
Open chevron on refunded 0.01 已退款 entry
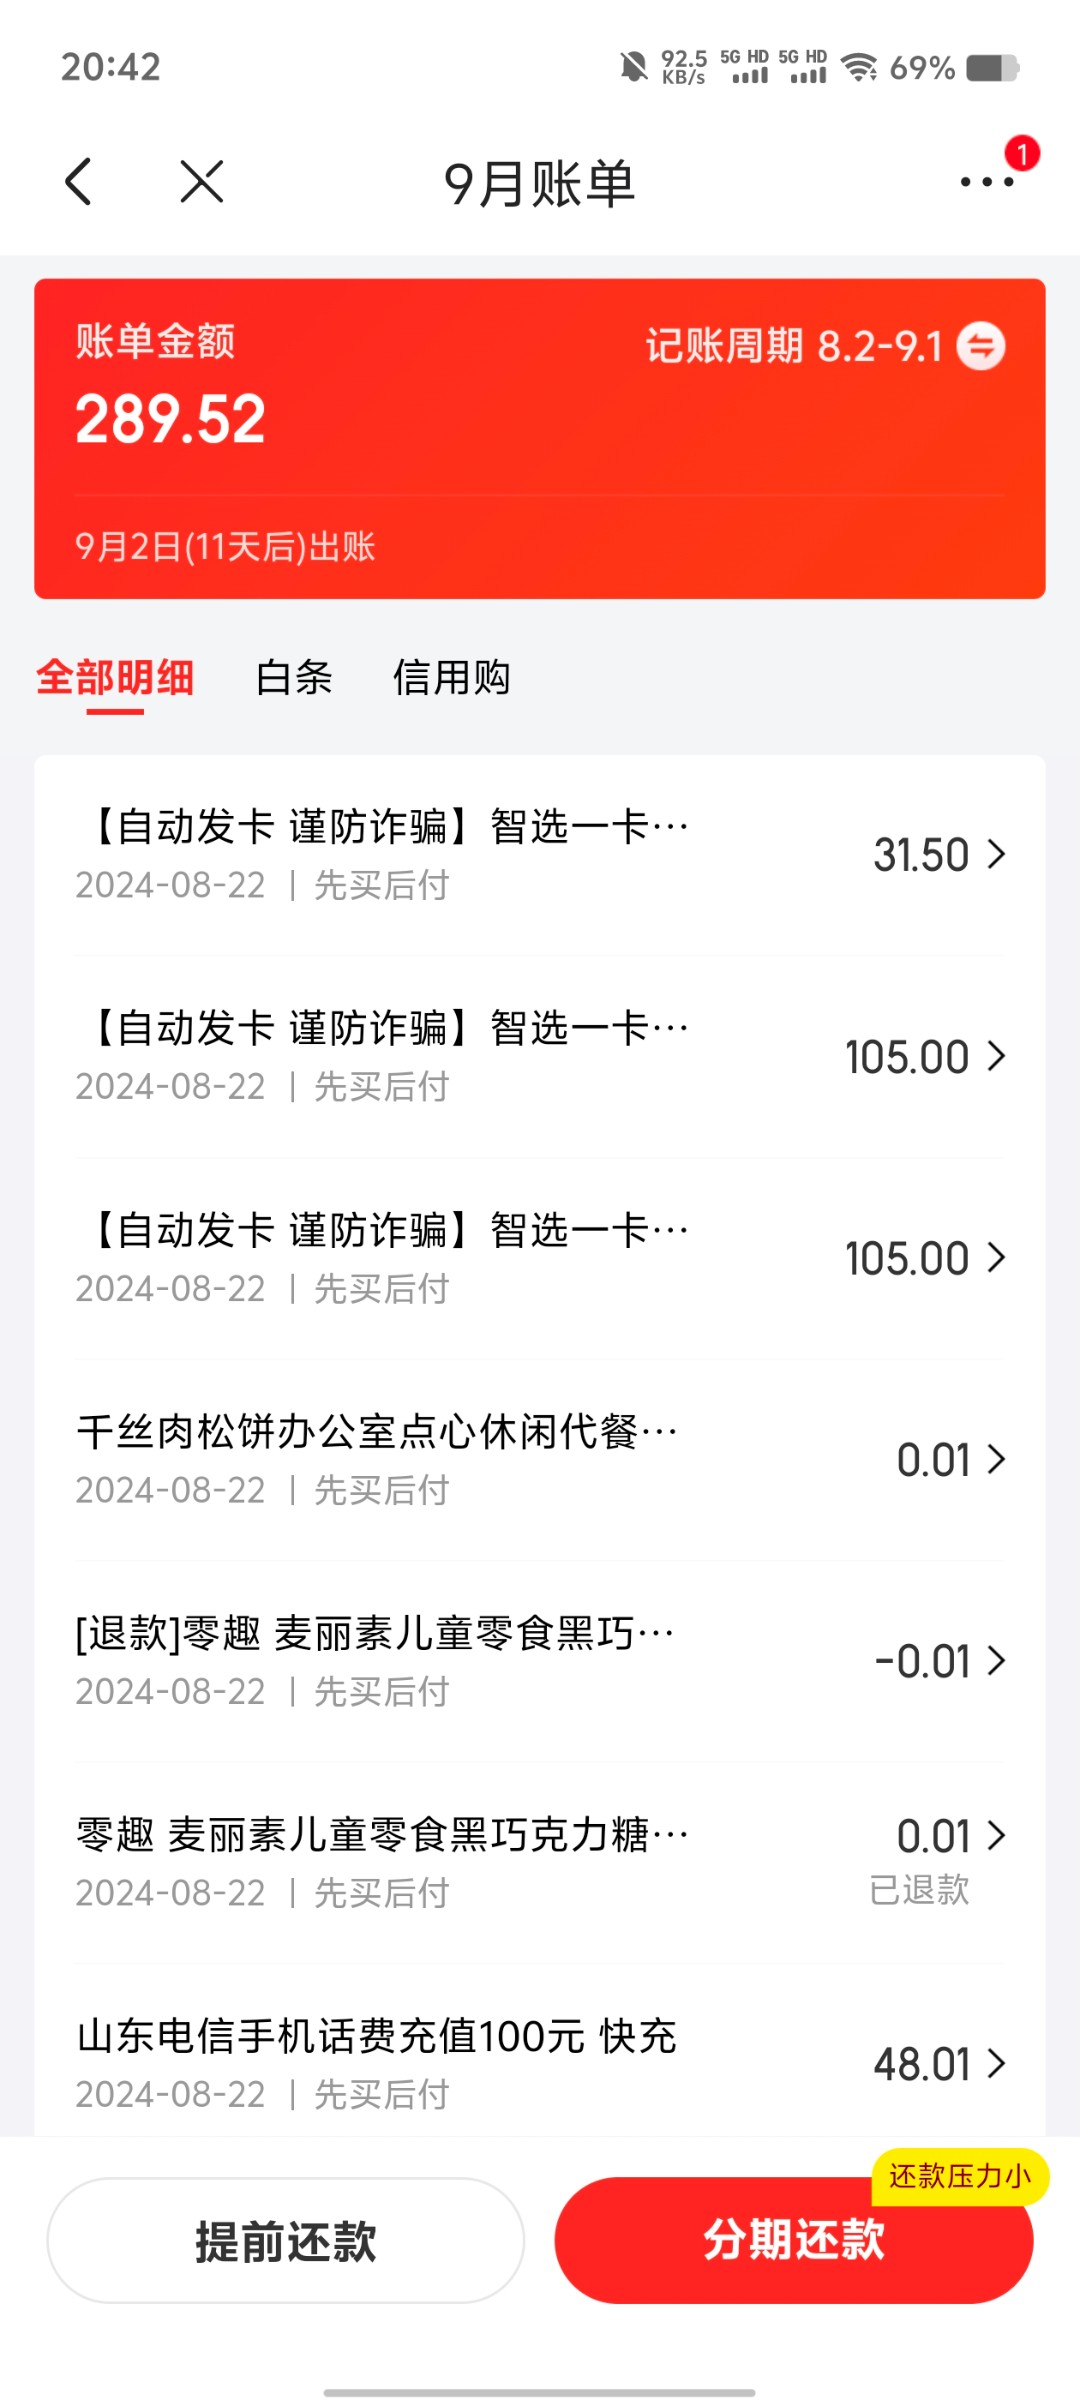pyautogui.click(x=996, y=1836)
